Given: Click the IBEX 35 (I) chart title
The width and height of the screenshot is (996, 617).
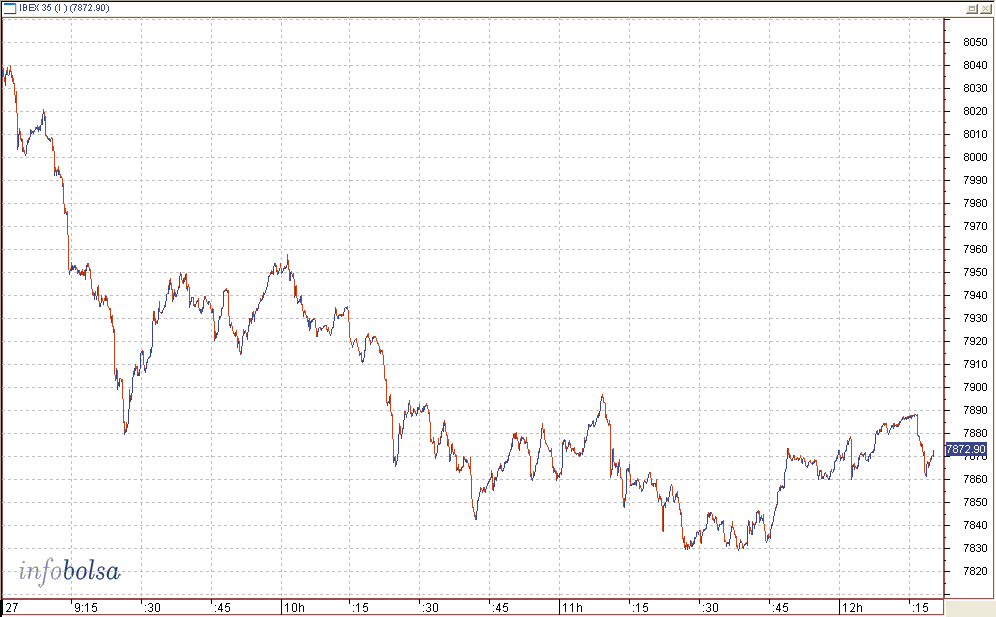Looking at the screenshot, I should (x=64, y=8).
